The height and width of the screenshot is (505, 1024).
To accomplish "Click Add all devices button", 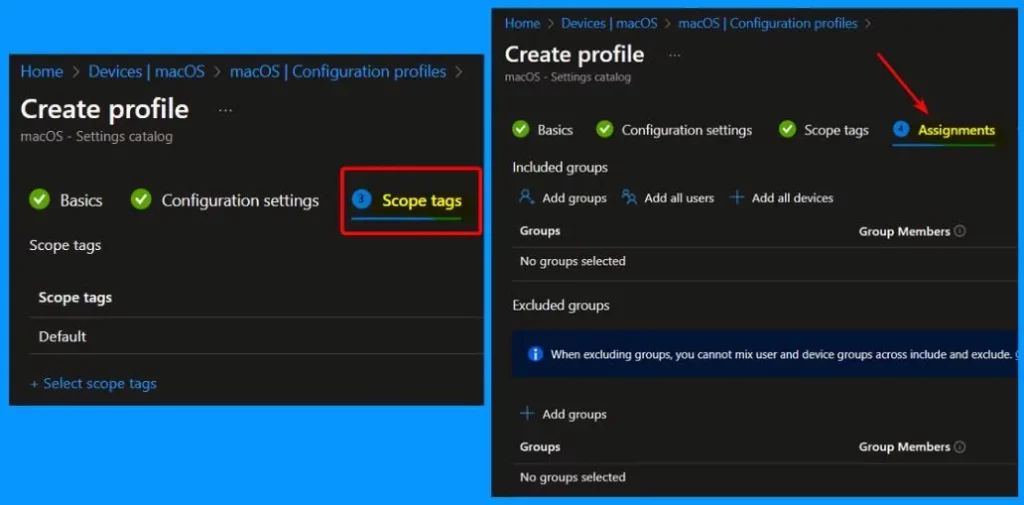I will [x=781, y=197].
